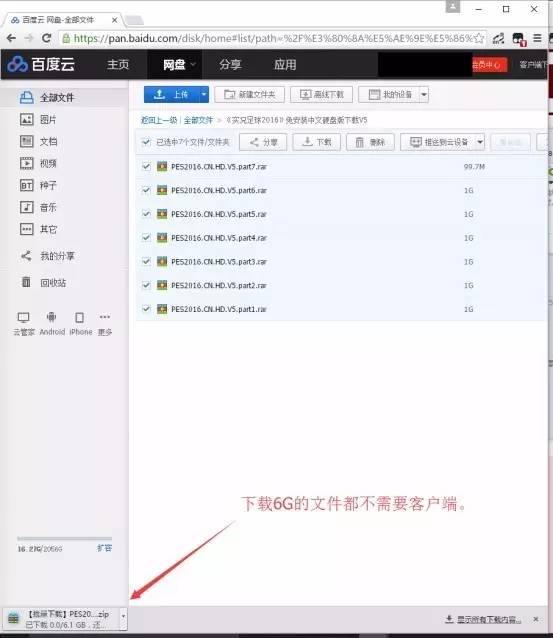Click the 上传 upload button
The width and height of the screenshot is (553, 638).
click(172, 94)
